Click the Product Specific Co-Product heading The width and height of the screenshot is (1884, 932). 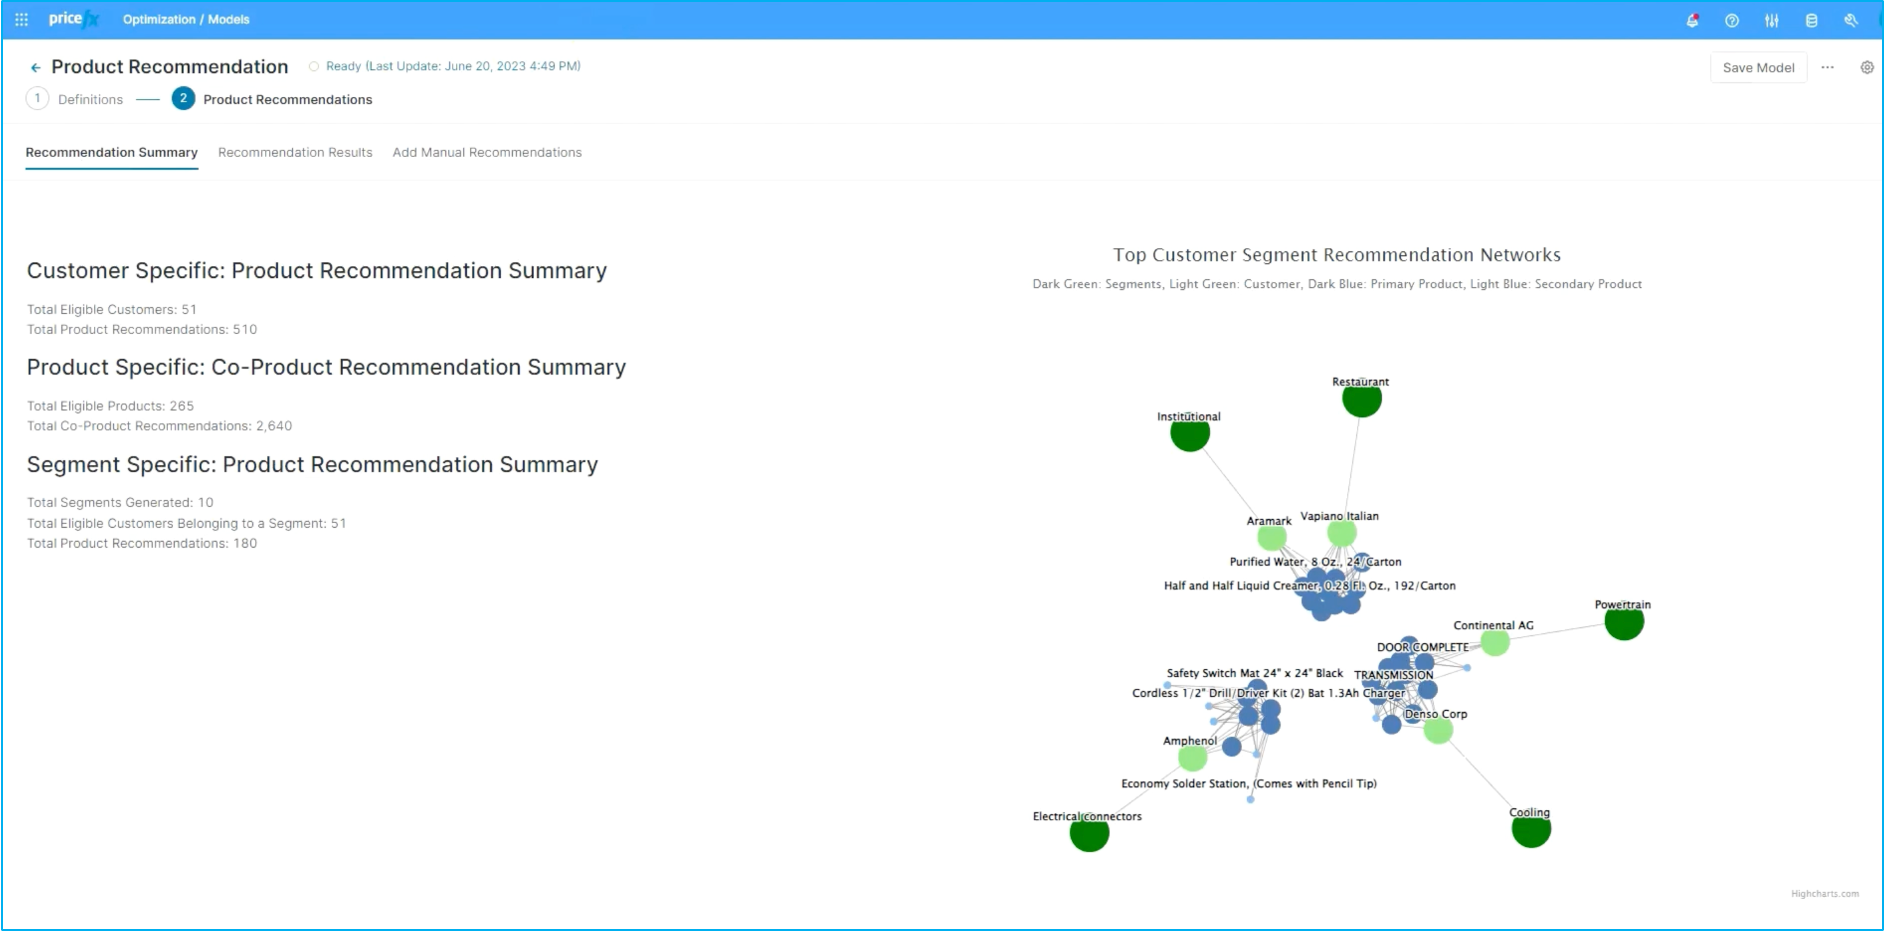click(326, 368)
